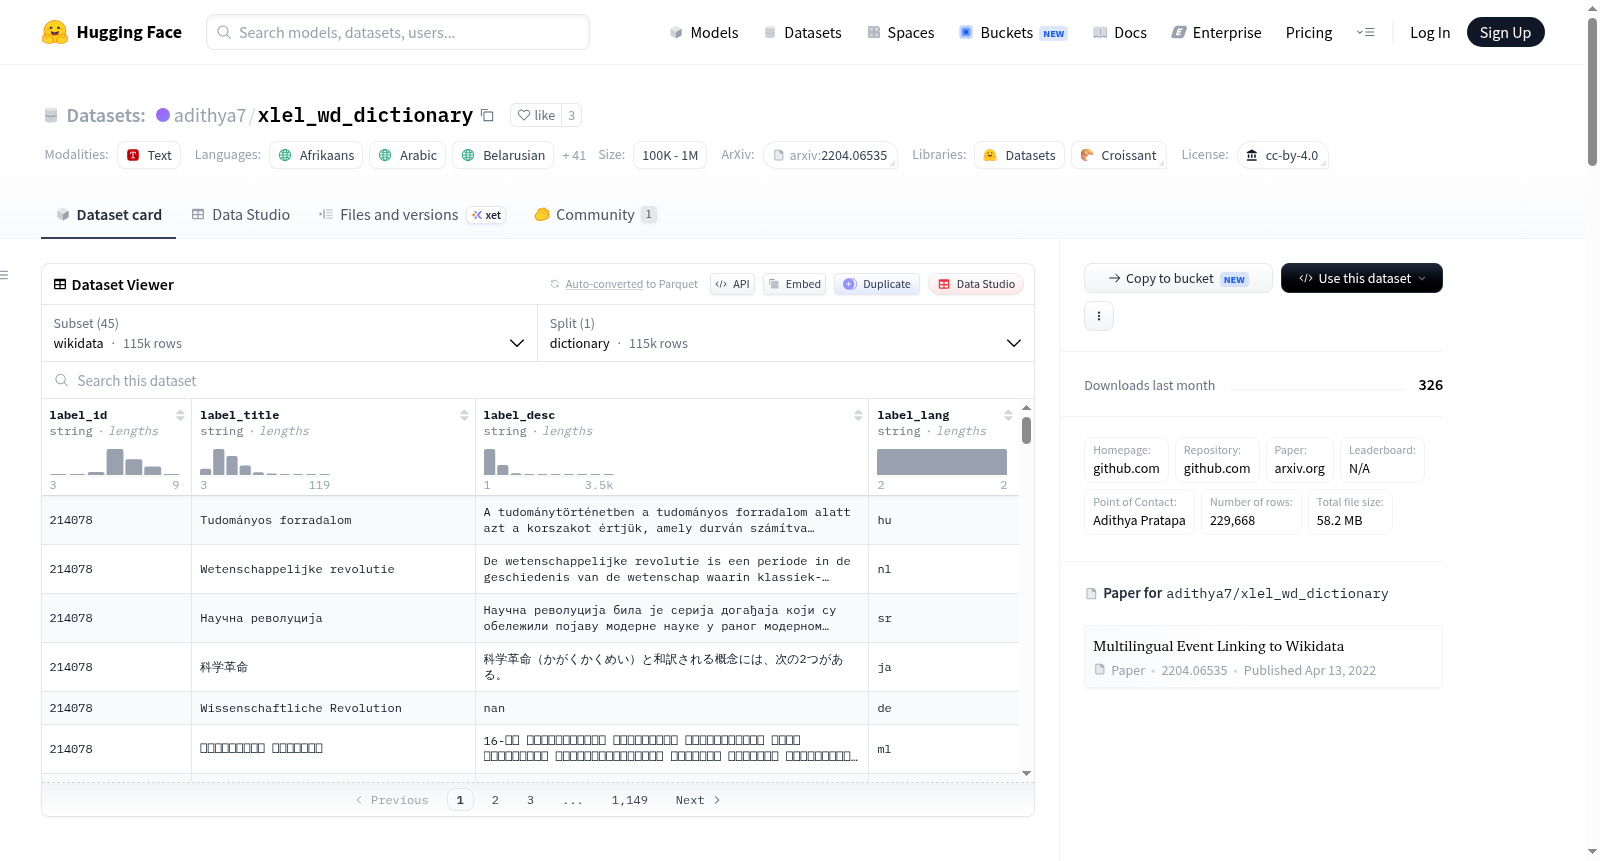Open the Community tab
Screen dimensions: 1600x861
[595, 215]
